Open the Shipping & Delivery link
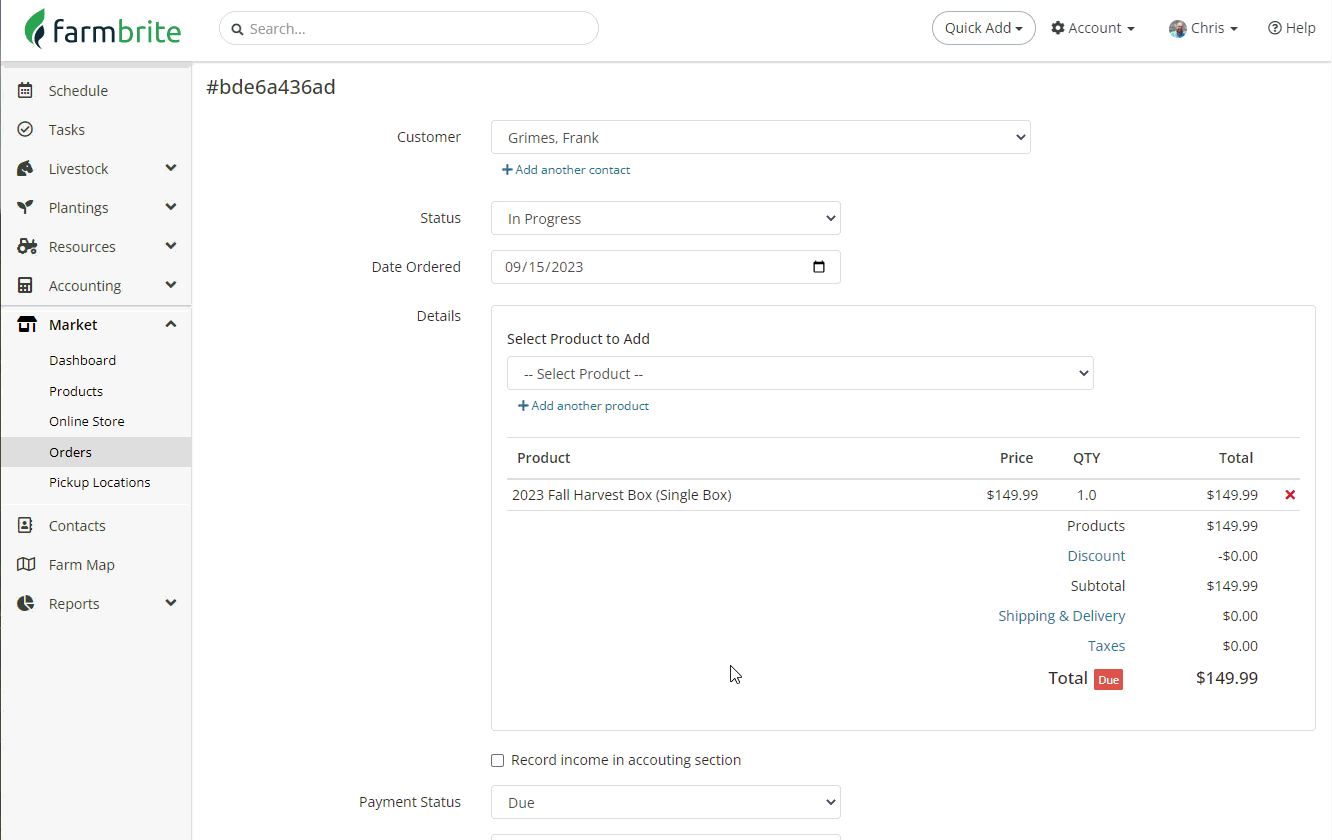Image resolution: width=1332 pixels, height=840 pixels. (1061, 616)
